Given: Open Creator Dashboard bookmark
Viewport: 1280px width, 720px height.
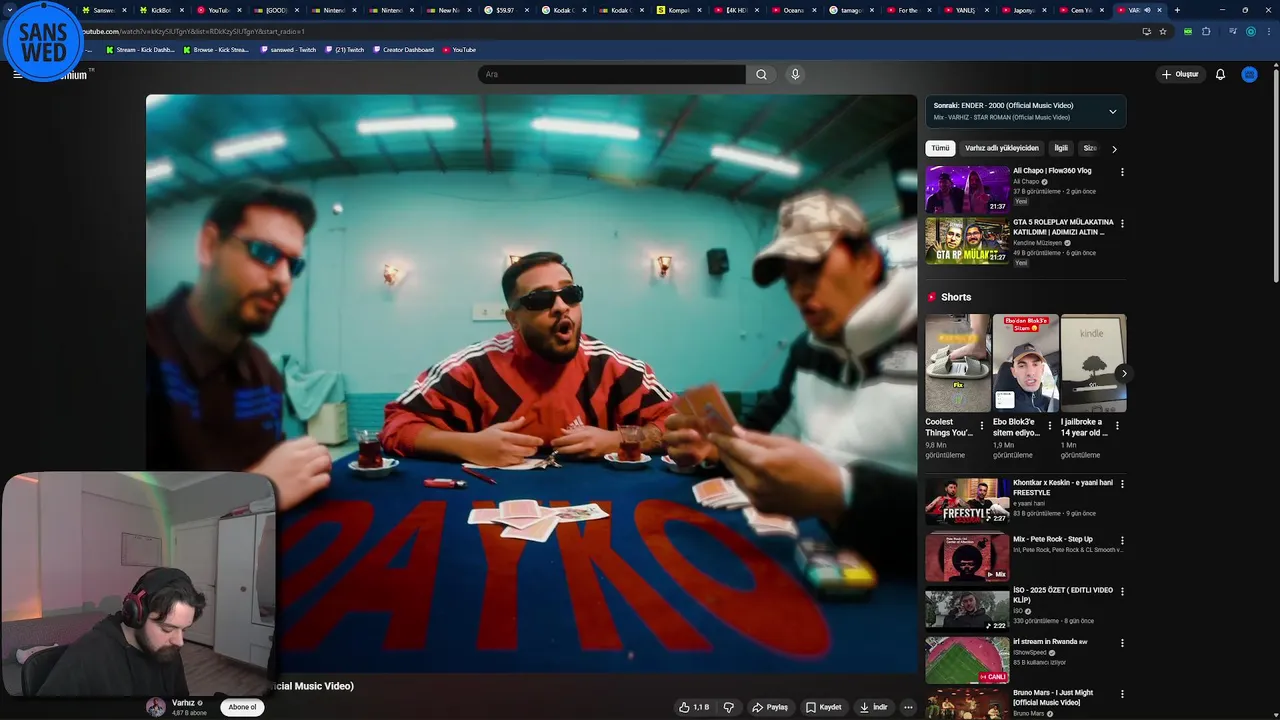Looking at the screenshot, I should coord(404,49).
